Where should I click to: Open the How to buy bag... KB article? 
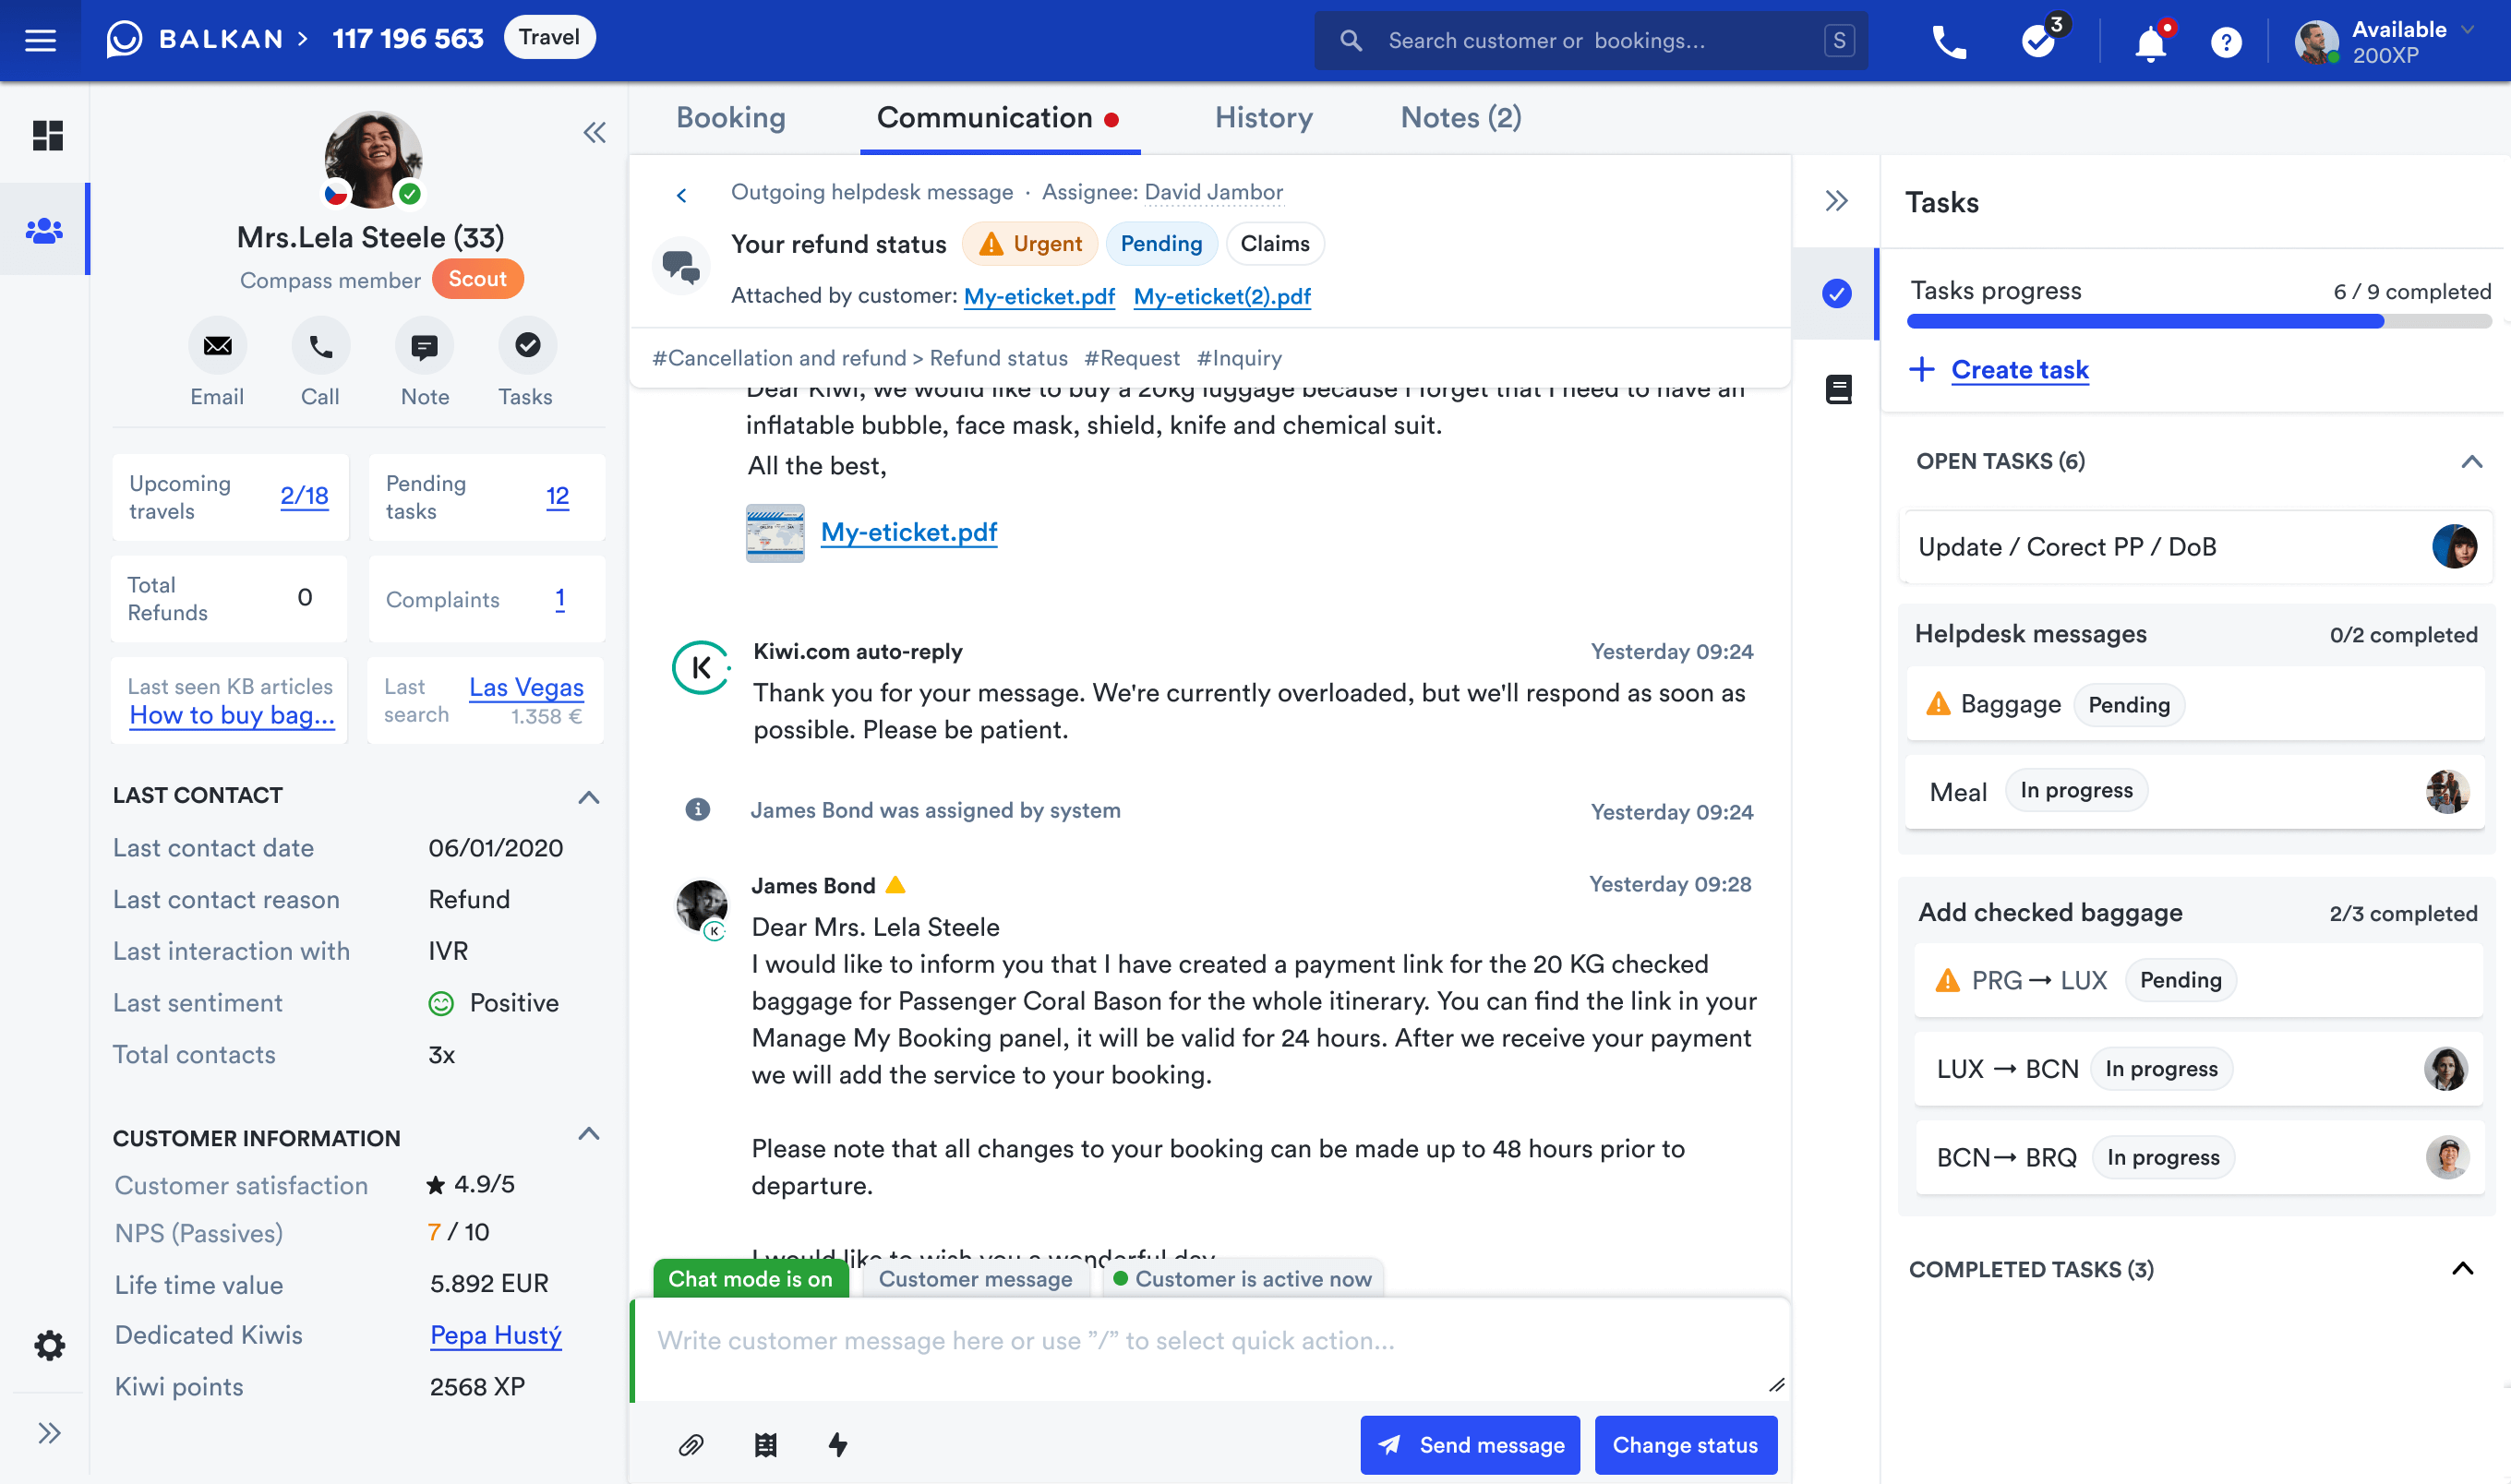pyautogui.click(x=232, y=715)
